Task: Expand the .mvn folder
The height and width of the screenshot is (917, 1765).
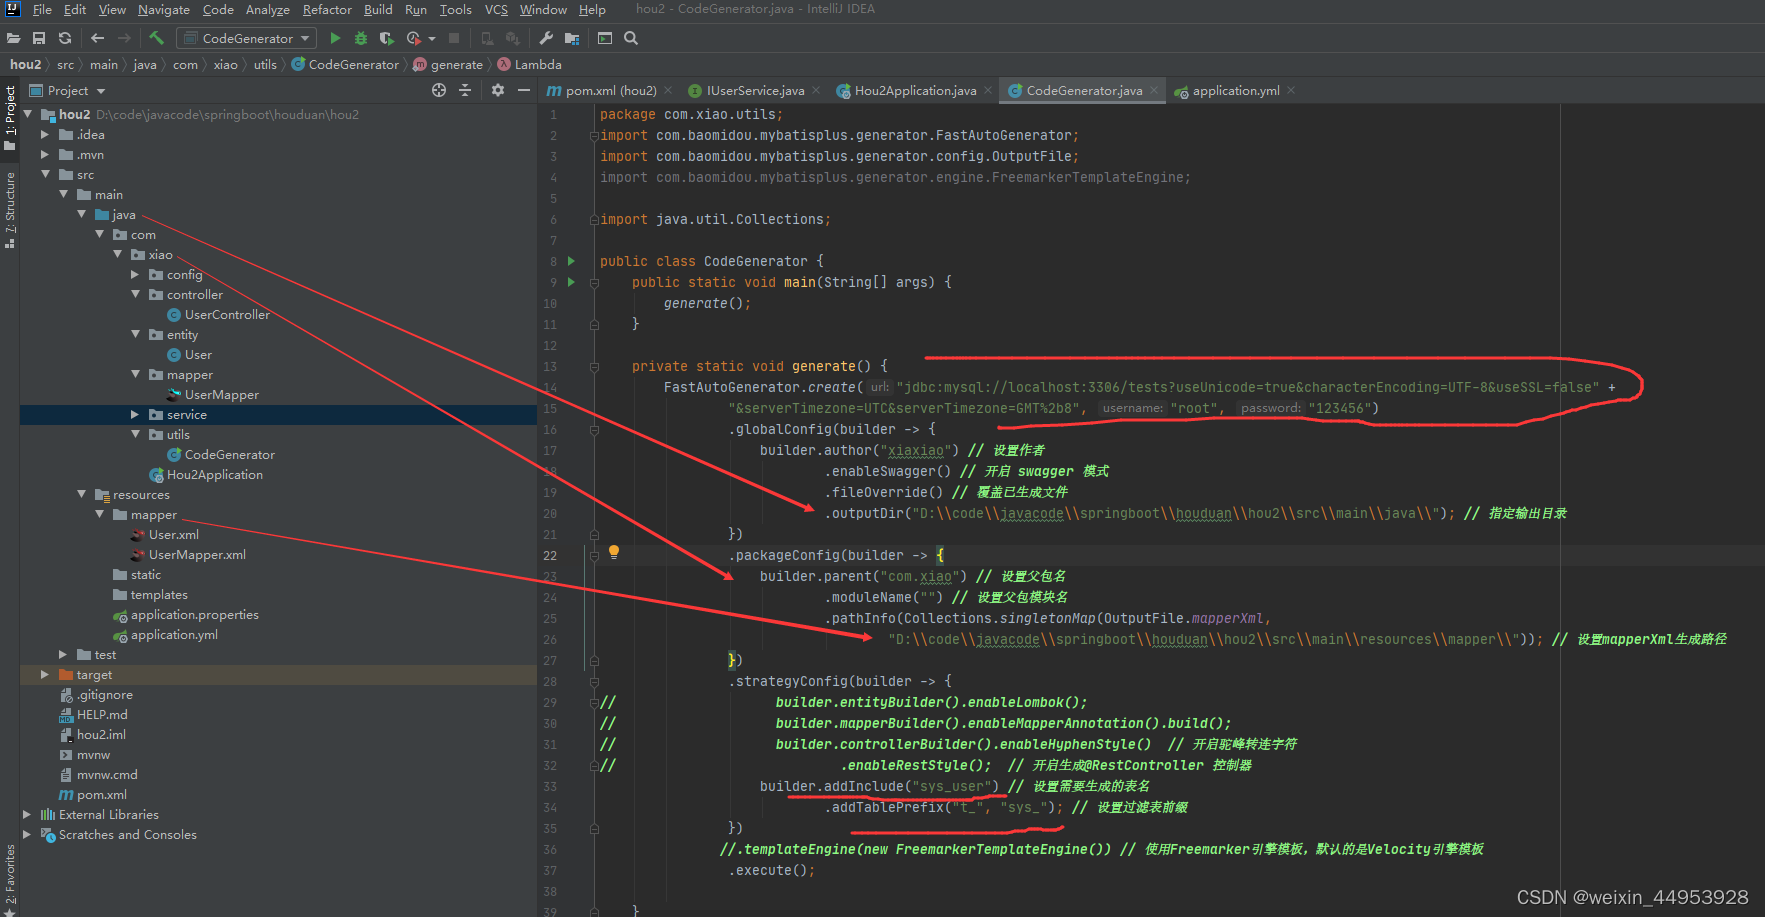Action: pyautogui.click(x=45, y=154)
